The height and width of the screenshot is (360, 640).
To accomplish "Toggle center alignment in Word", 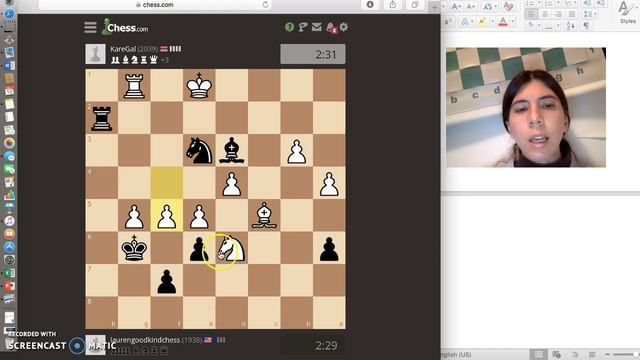I will point(545,13).
